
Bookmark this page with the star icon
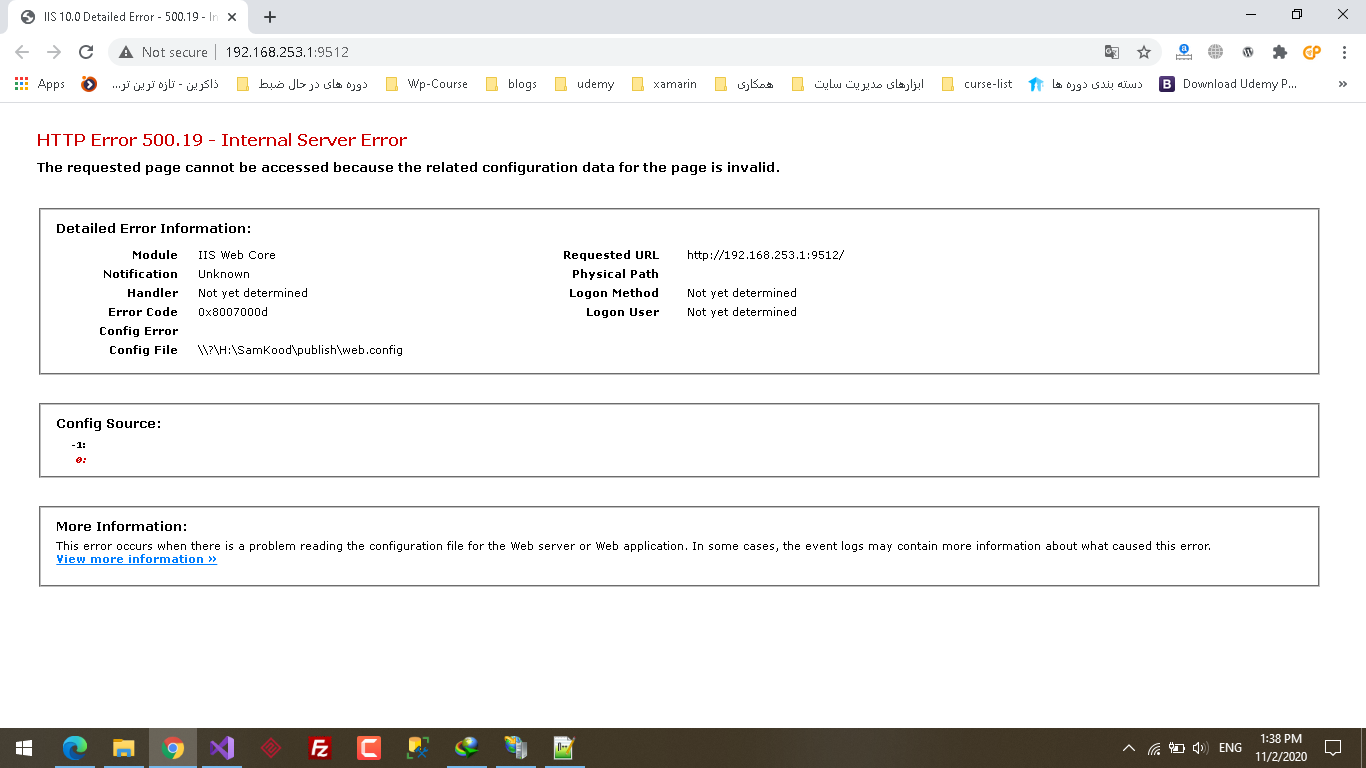click(1144, 52)
